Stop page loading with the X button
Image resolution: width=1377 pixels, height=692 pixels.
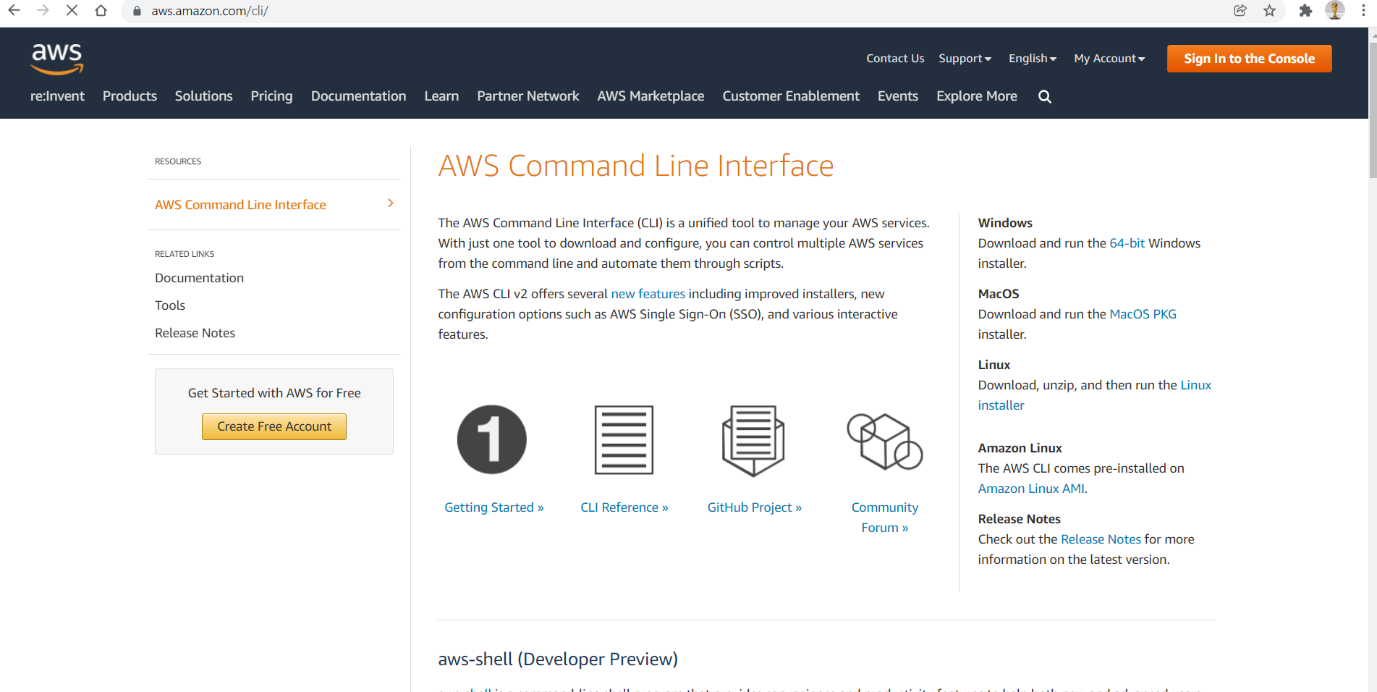click(x=72, y=11)
